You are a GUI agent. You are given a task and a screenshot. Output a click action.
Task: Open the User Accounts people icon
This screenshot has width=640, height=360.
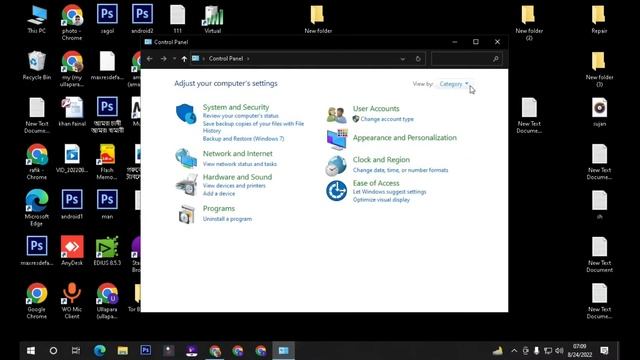point(336,115)
